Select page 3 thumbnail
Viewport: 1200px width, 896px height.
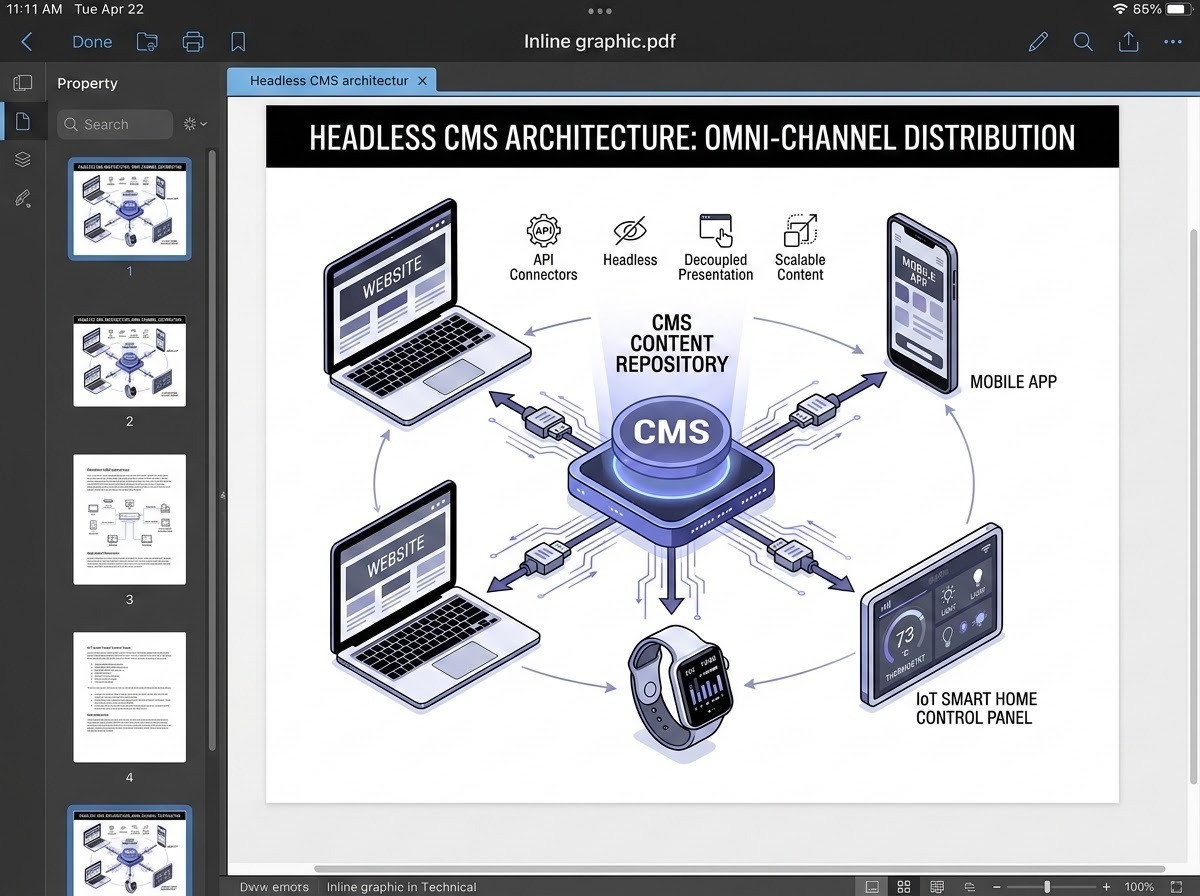coord(130,520)
